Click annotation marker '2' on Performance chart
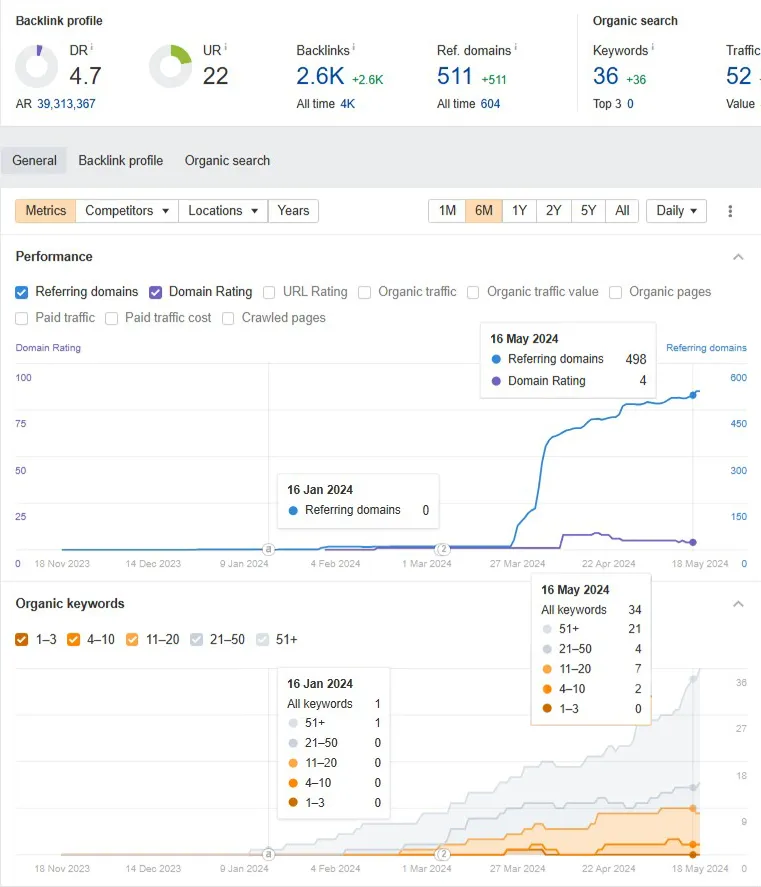The width and height of the screenshot is (761, 887). [443, 549]
